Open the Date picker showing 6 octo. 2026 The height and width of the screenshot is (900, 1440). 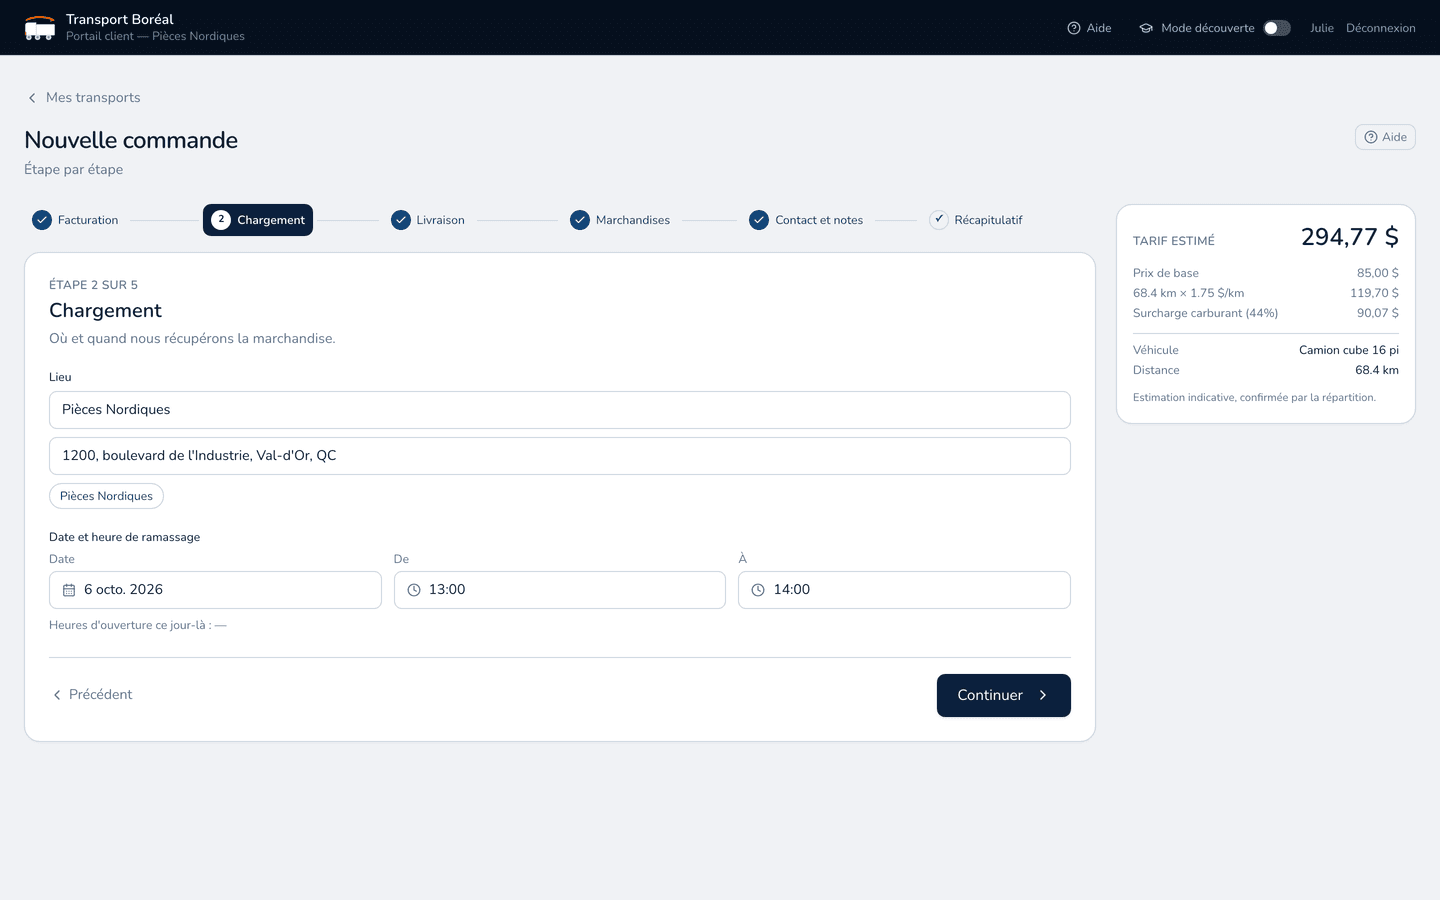215,590
